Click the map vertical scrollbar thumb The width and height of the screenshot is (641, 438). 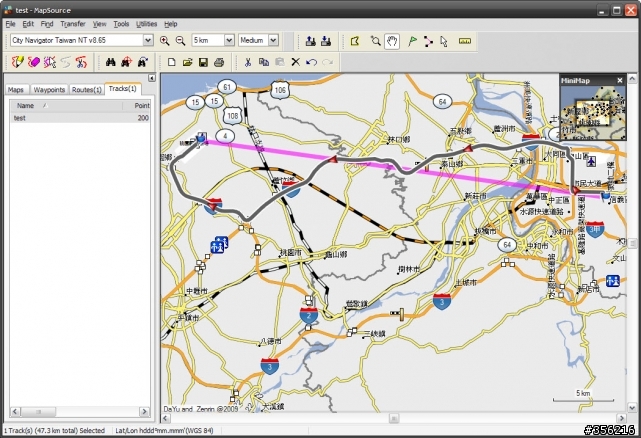632,243
